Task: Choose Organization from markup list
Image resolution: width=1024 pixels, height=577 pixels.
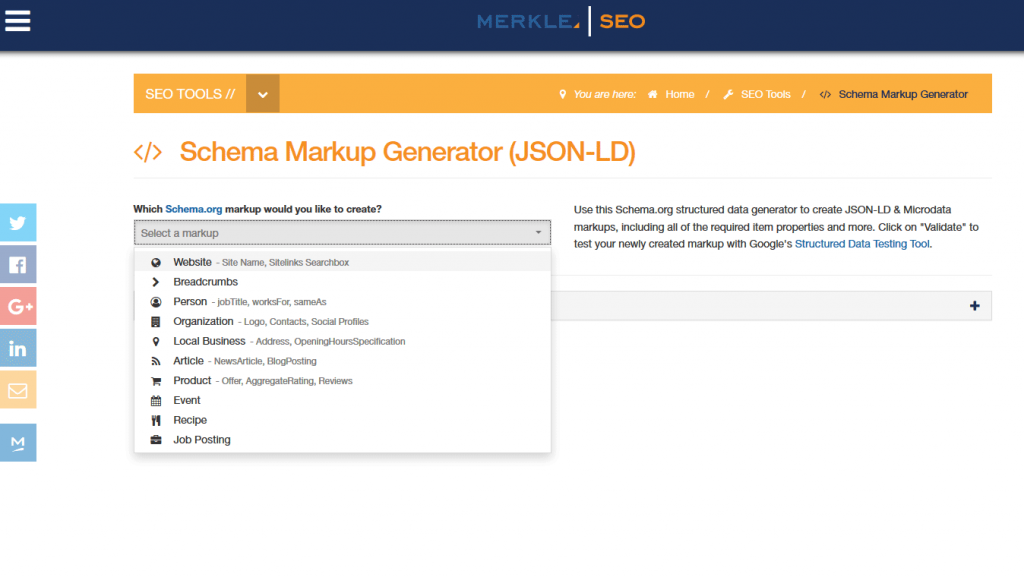Action: [x=342, y=321]
